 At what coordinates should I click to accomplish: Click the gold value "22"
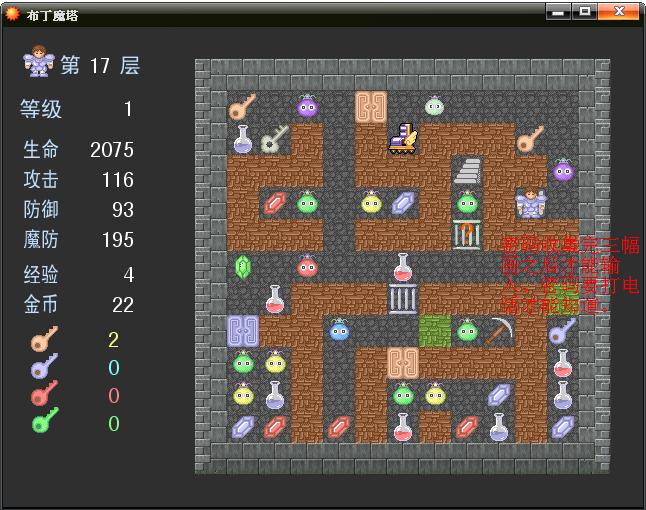pos(123,305)
